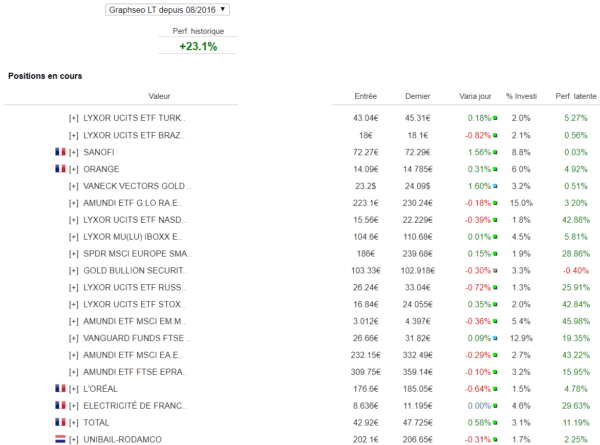Open the Graphseo LT portfolio dropdown
This screenshot has width=600, height=445.
tap(167, 10)
